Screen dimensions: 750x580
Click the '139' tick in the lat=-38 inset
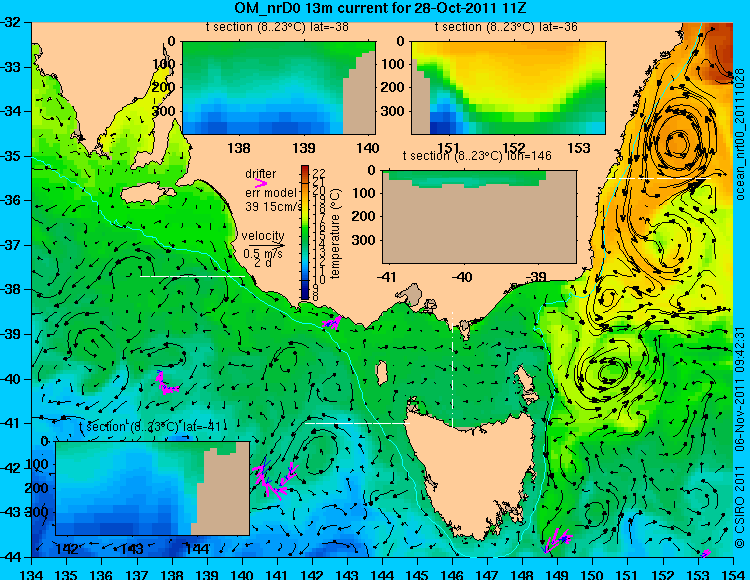click(304, 148)
